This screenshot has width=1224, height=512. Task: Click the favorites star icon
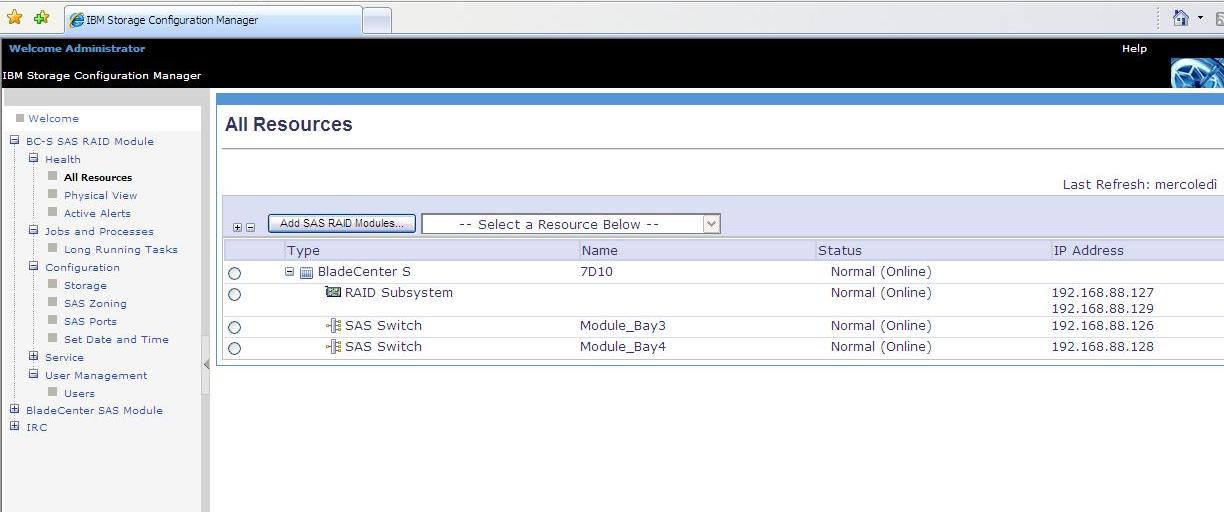[x=15, y=18]
